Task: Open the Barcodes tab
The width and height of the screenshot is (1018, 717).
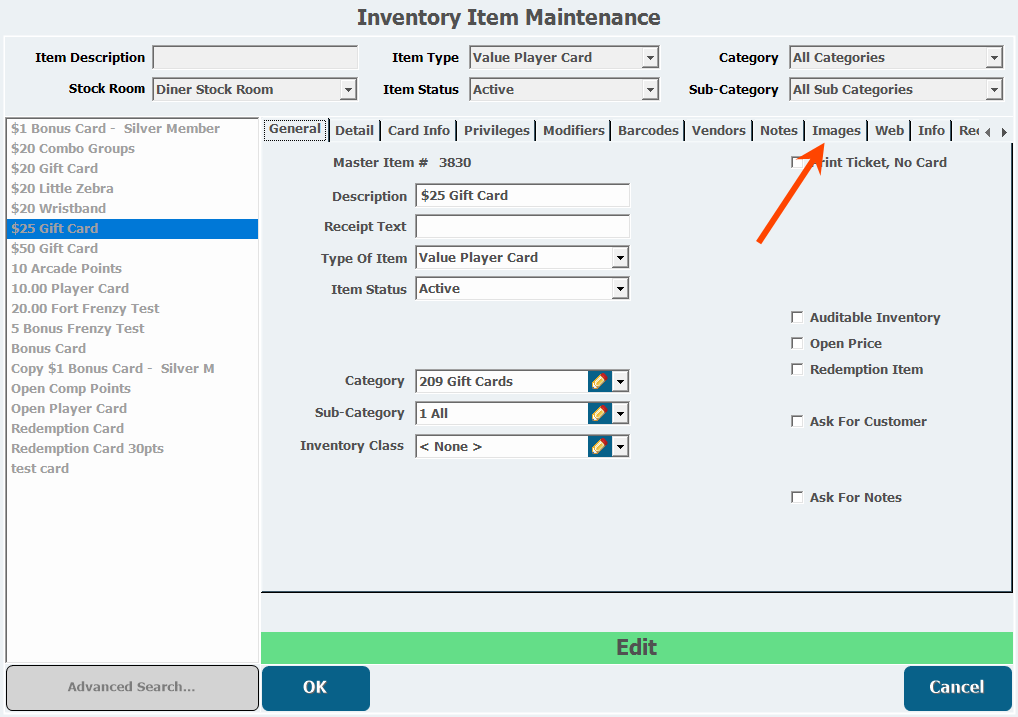Action: pyautogui.click(x=648, y=131)
